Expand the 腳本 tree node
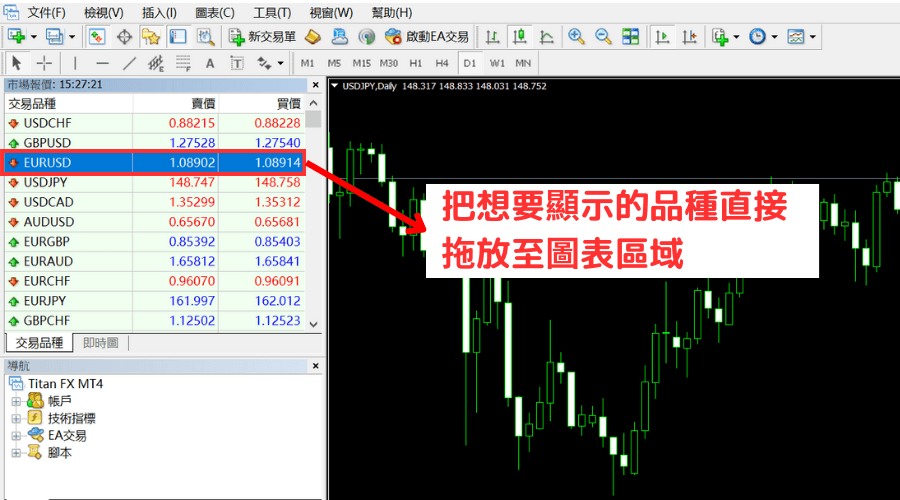 pos(16,453)
